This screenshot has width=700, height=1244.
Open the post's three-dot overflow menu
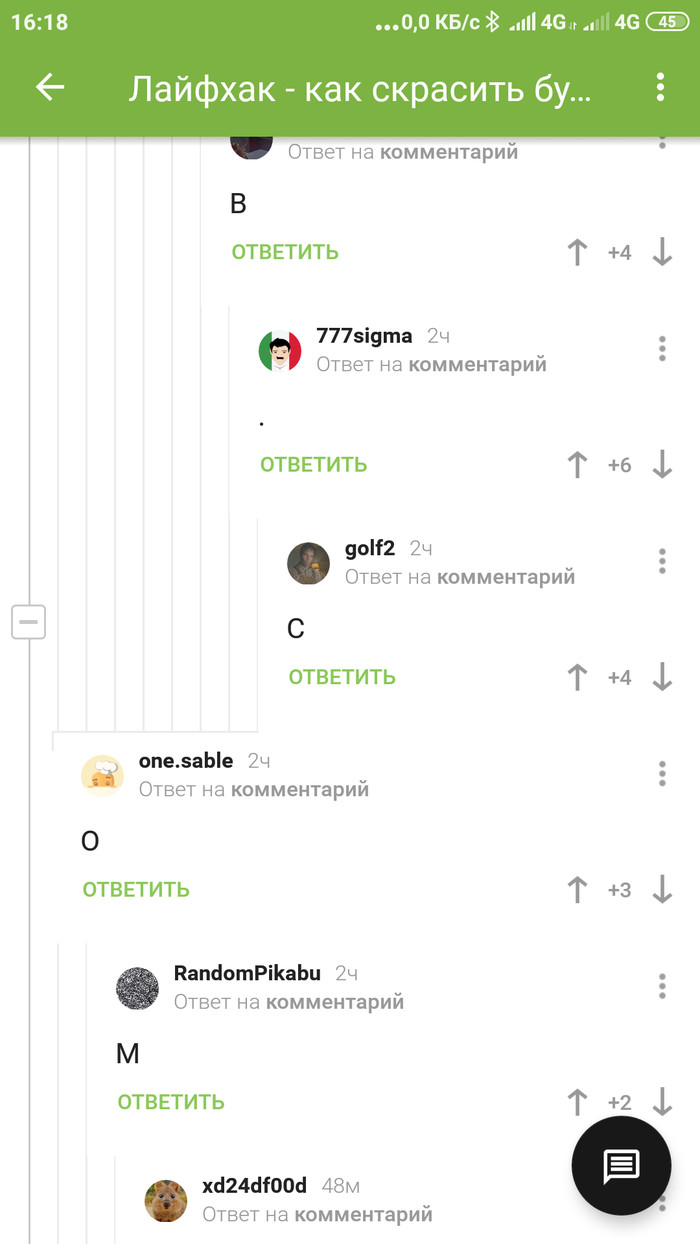pos(660,88)
